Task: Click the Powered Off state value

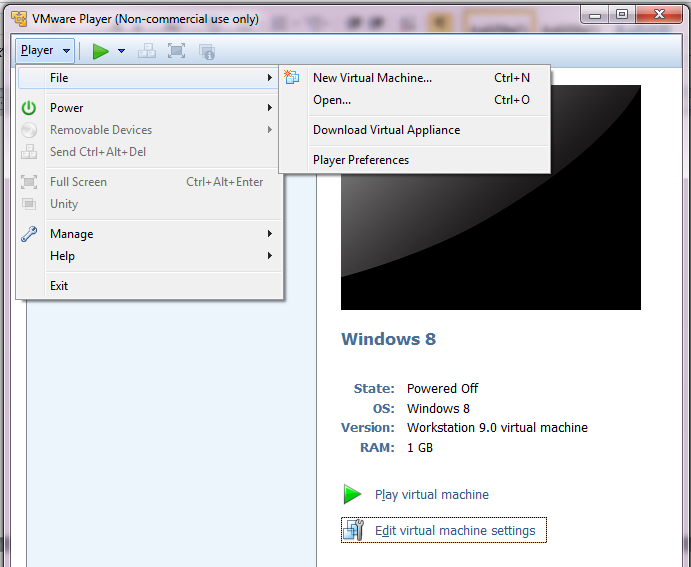Action: (x=442, y=389)
